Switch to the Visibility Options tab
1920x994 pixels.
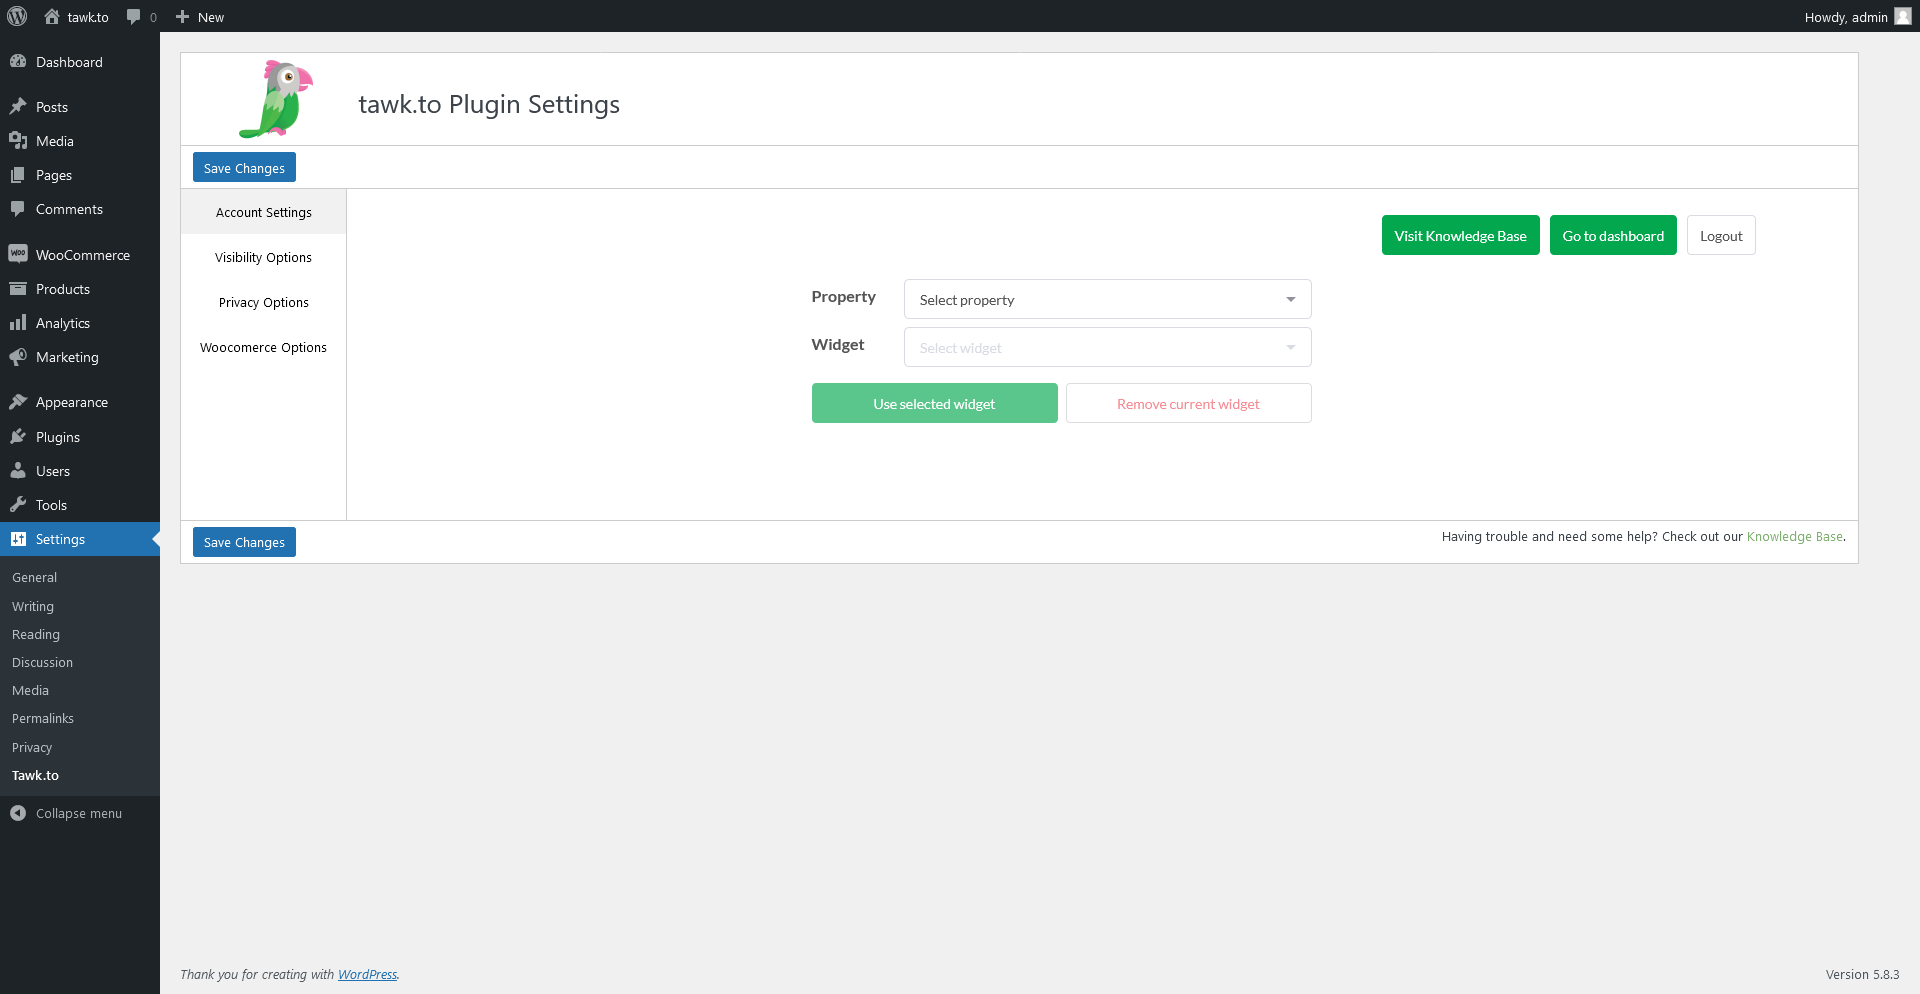pos(263,257)
